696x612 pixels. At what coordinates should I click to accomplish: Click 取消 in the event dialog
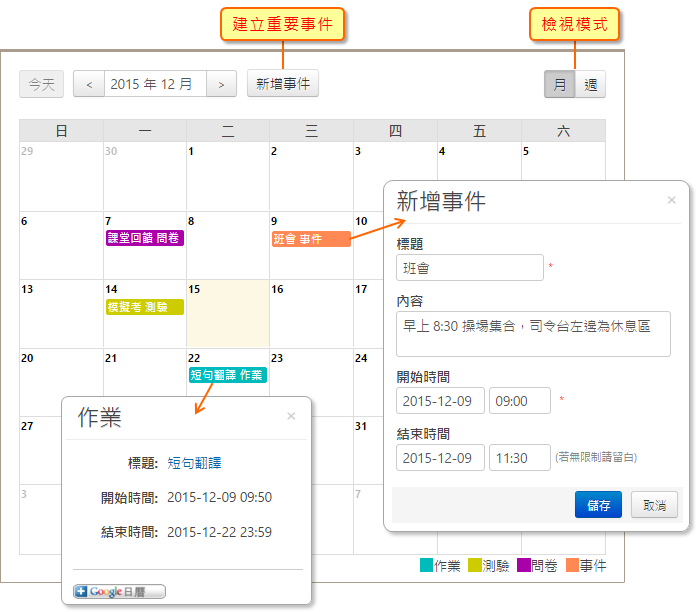coord(654,505)
